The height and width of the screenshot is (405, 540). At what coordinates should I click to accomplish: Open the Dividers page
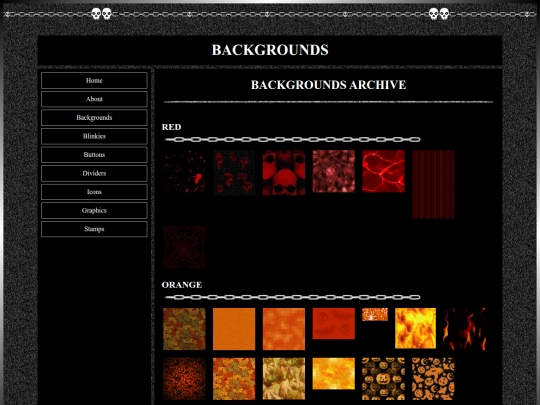point(94,174)
